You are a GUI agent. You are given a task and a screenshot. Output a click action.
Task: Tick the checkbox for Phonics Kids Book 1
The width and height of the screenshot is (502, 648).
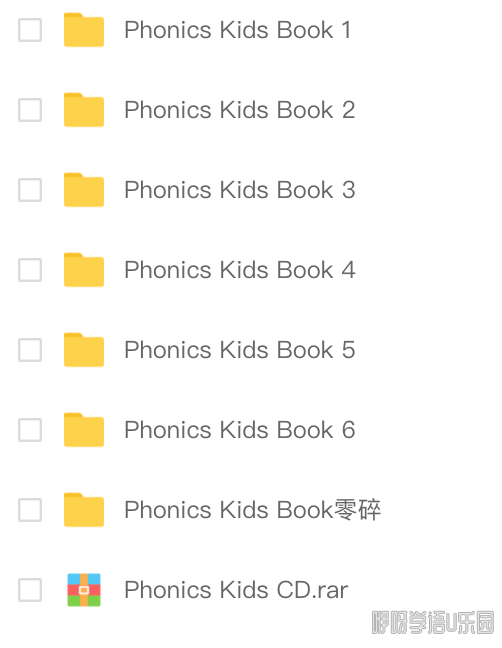30,30
